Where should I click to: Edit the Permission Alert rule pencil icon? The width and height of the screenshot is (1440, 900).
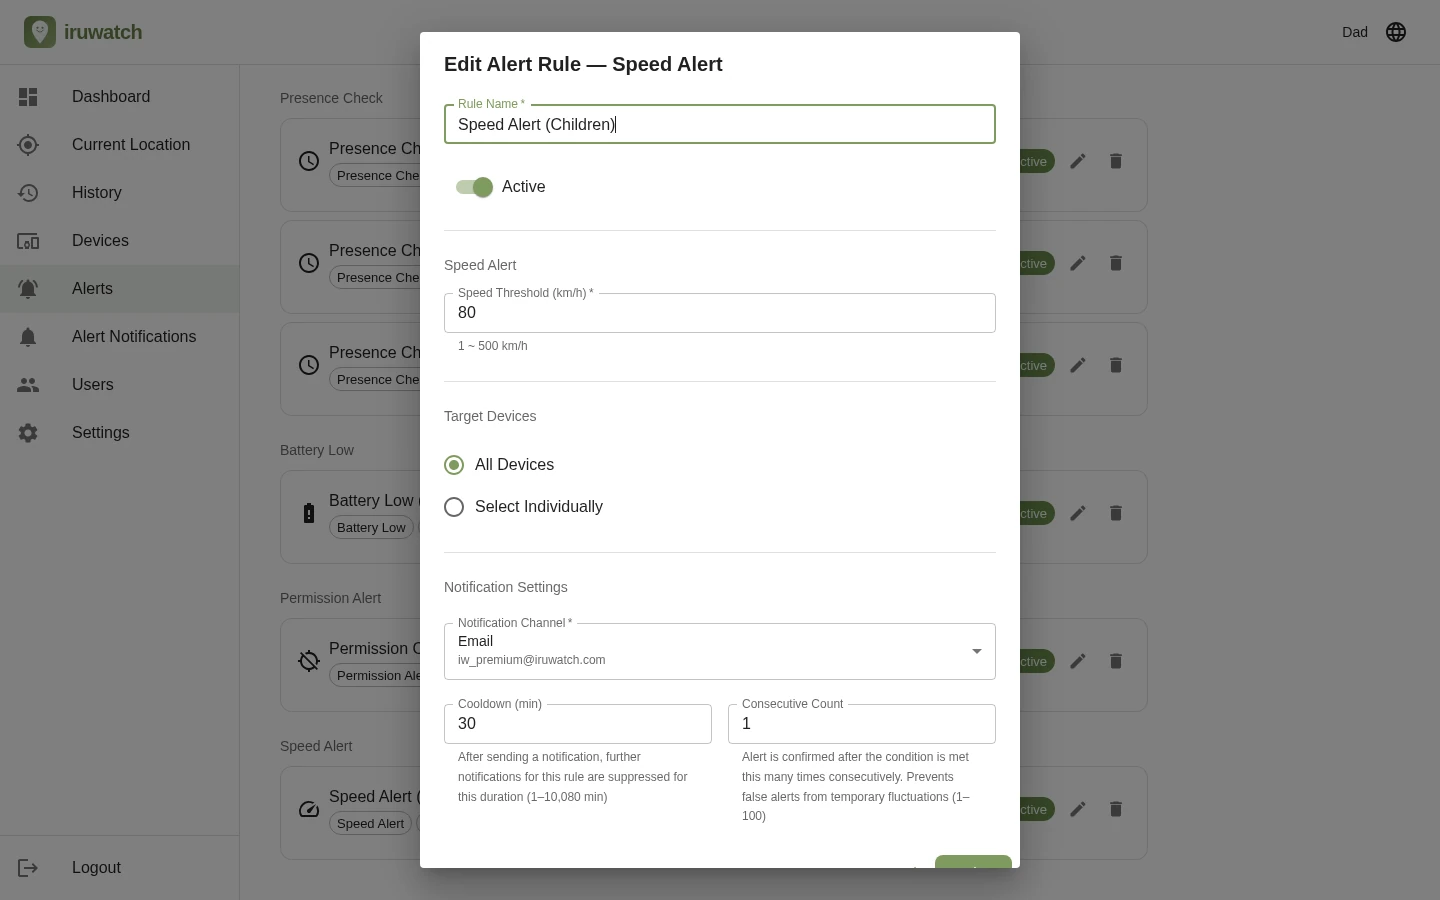1078,661
